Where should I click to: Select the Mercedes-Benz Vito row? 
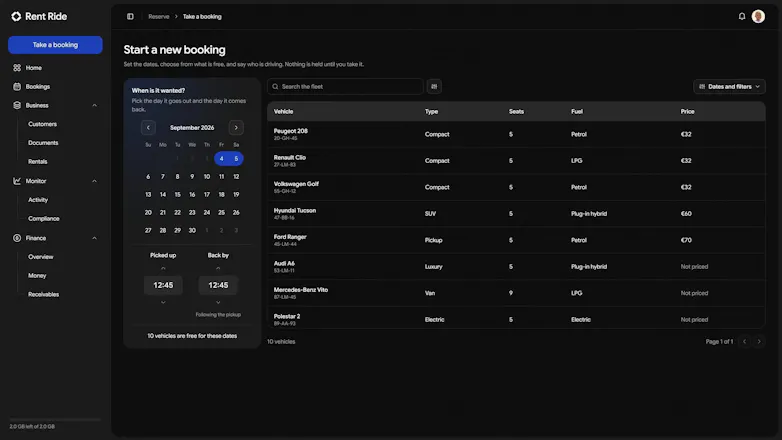(516, 293)
